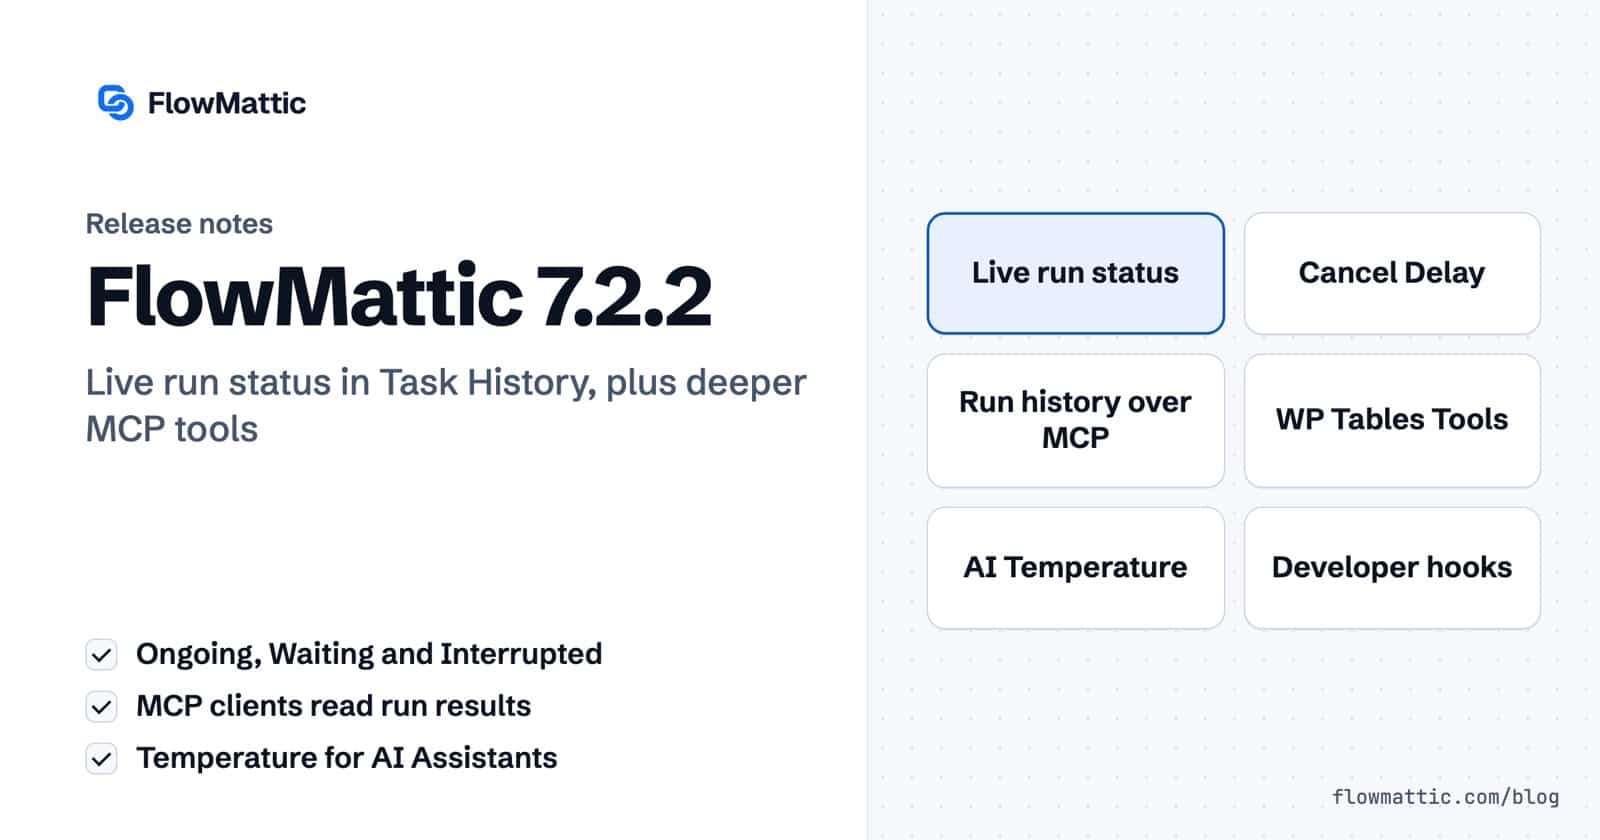Screen dimensions: 1600x840
Task: Click the Ongoing, Waiting and Interrupted text
Action: point(369,654)
